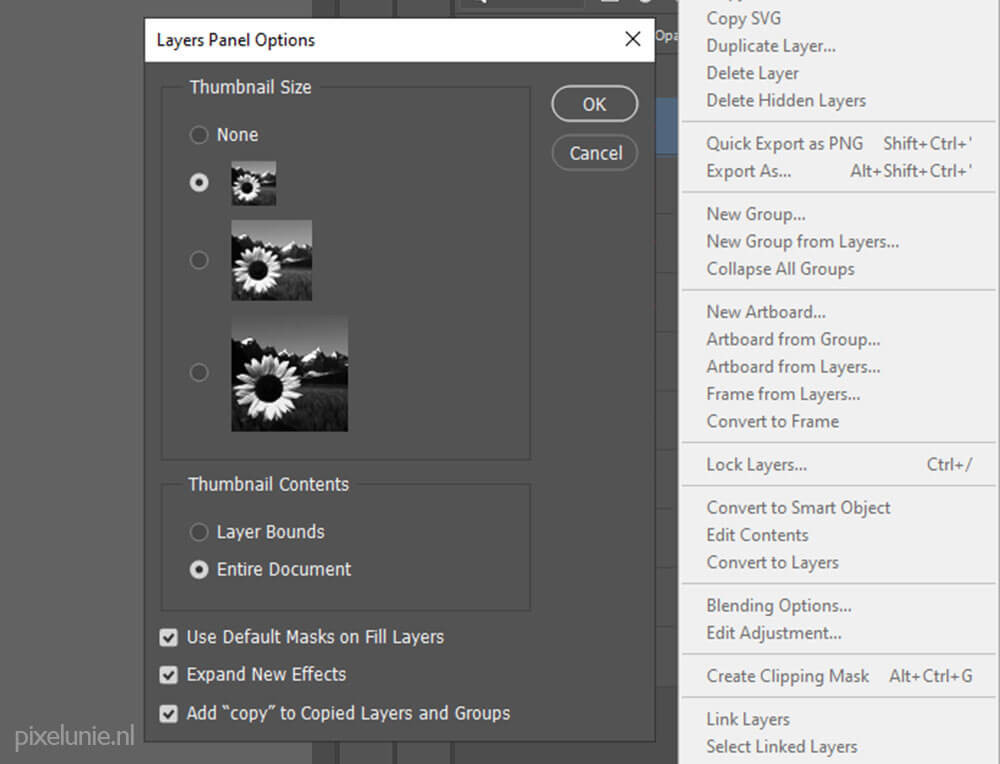Click the Thumbnail Contents group label
1000x764 pixels.
pos(268,485)
